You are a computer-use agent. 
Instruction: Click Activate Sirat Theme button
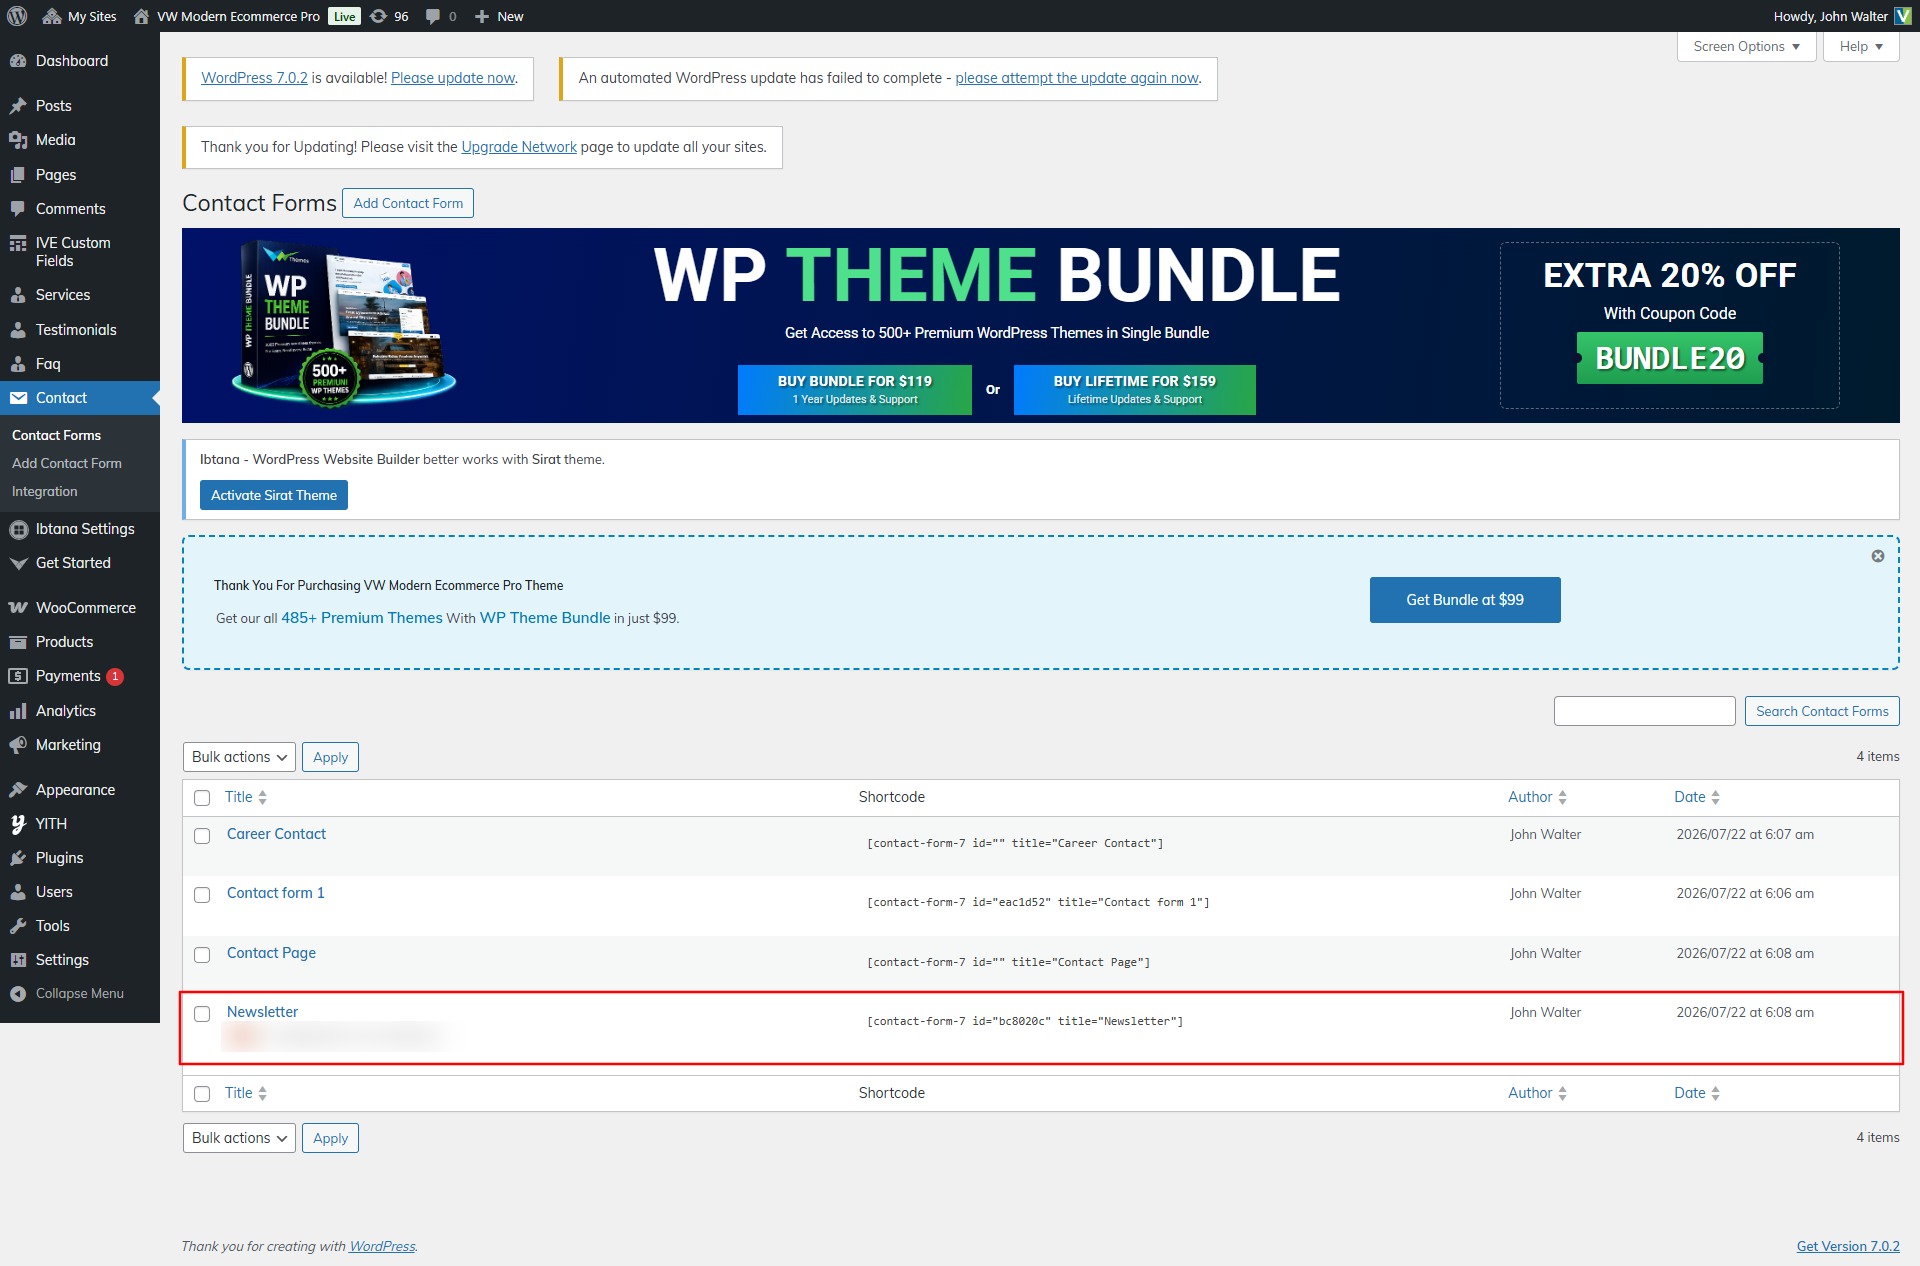(274, 495)
